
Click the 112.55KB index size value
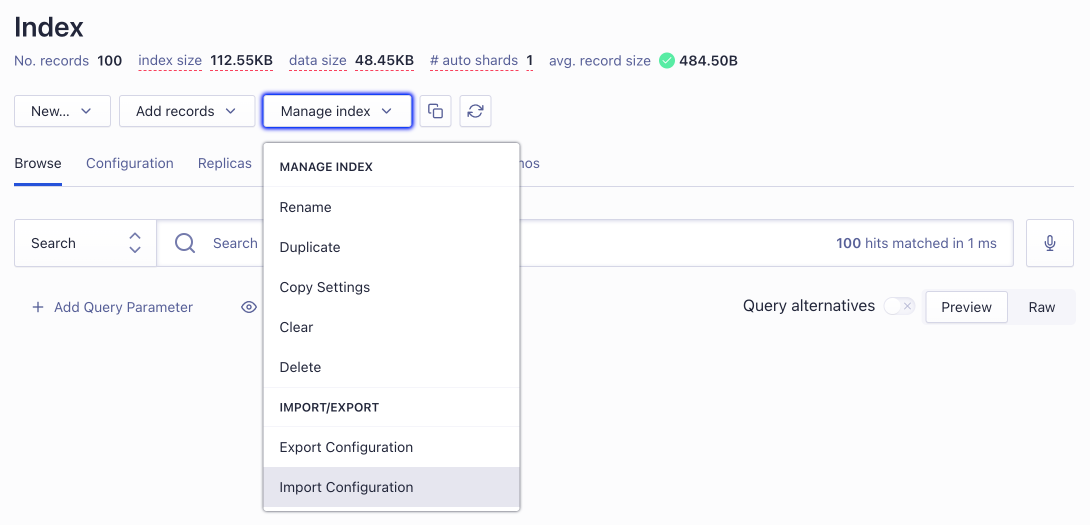tap(241, 60)
